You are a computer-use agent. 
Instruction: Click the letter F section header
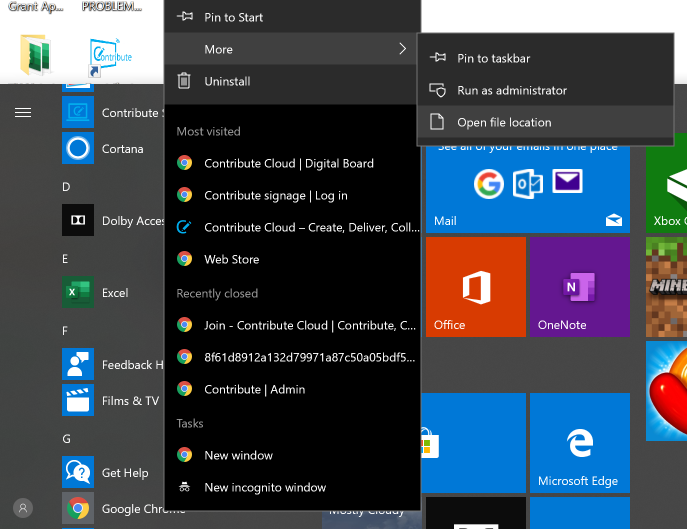pyautogui.click(x=65, y=330)
